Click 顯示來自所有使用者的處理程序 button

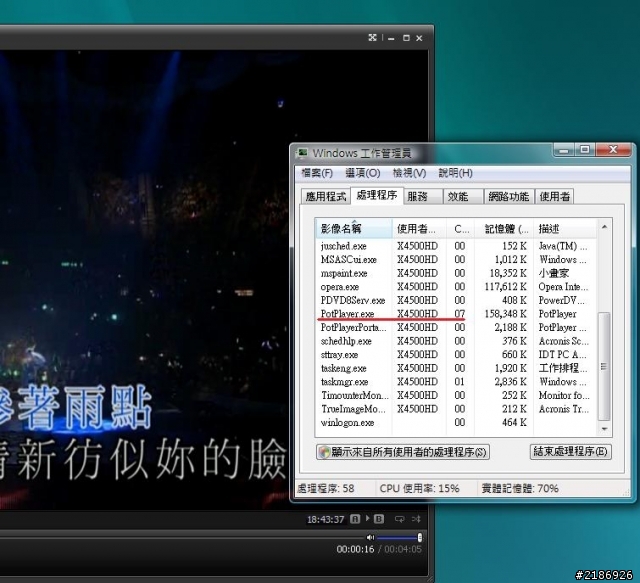coord(402,452)
